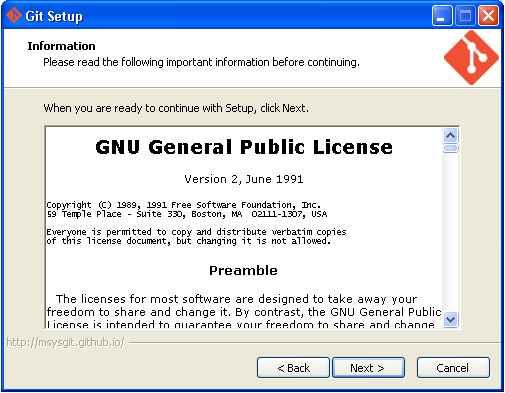Open the msysgit.github.io link
The image size is (505, 393).
(65, 342)
